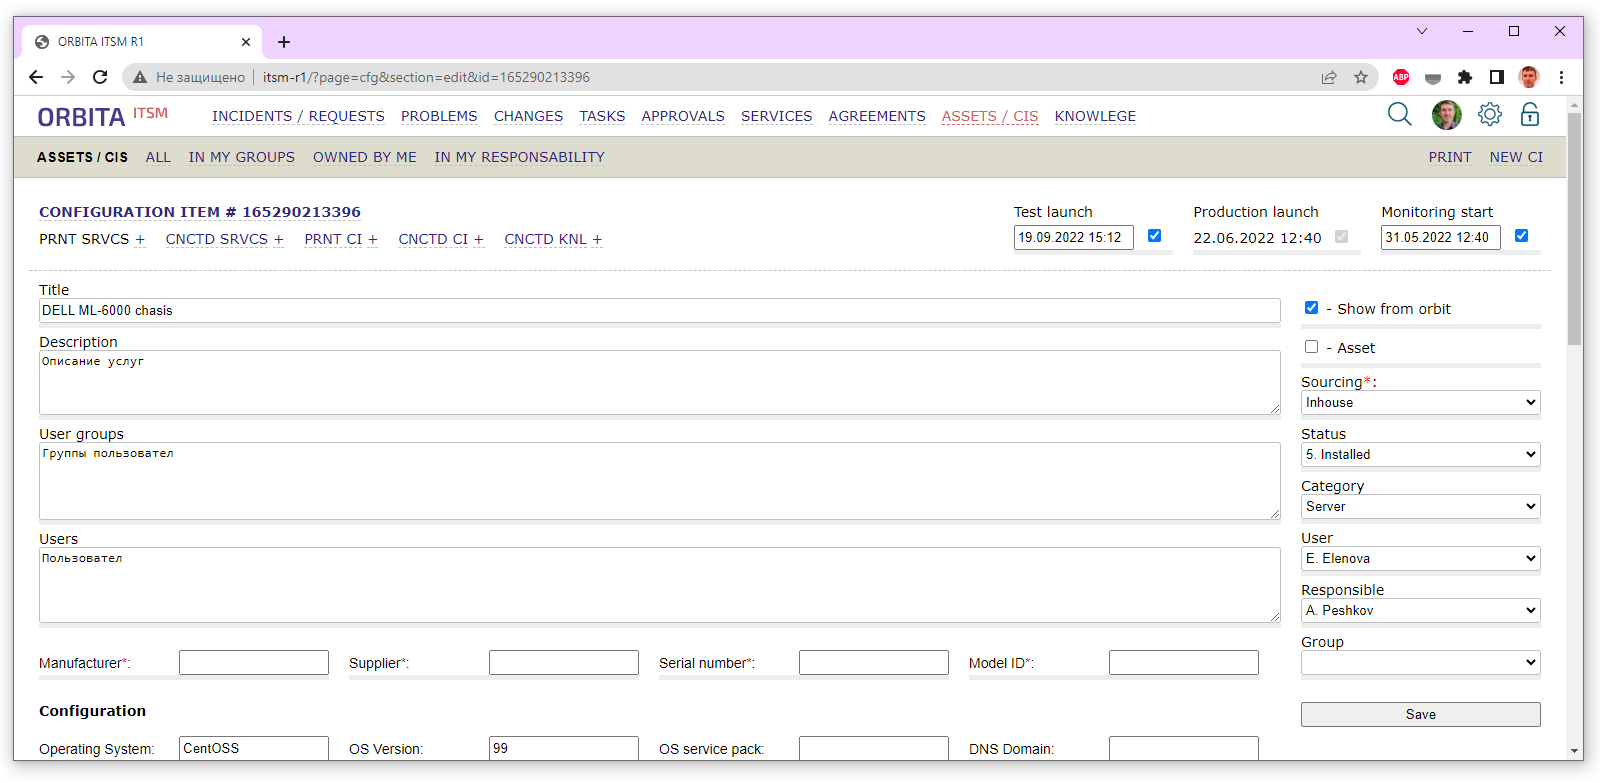1600x783 pixels.
Task: Open browser extensions puzzle icon
Action: coord(1465,77)
